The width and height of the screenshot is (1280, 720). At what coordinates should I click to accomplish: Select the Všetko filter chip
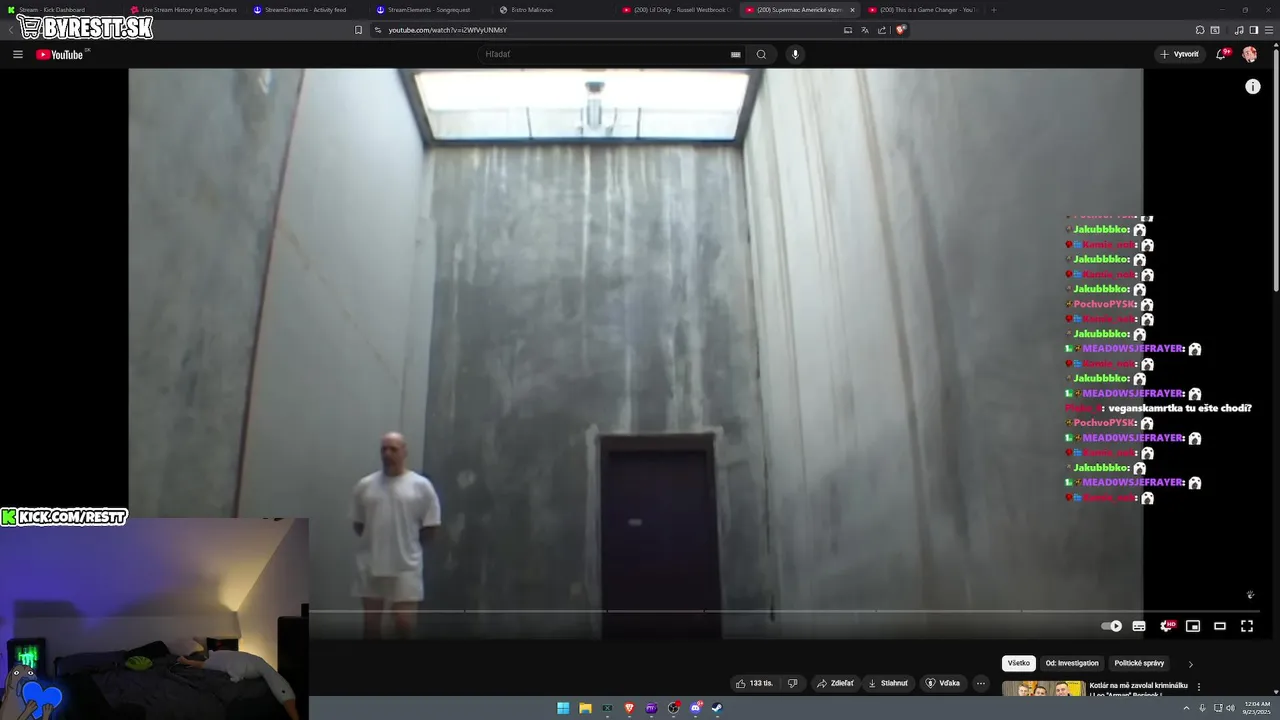pyautogui.click(x=1018, y=663)
